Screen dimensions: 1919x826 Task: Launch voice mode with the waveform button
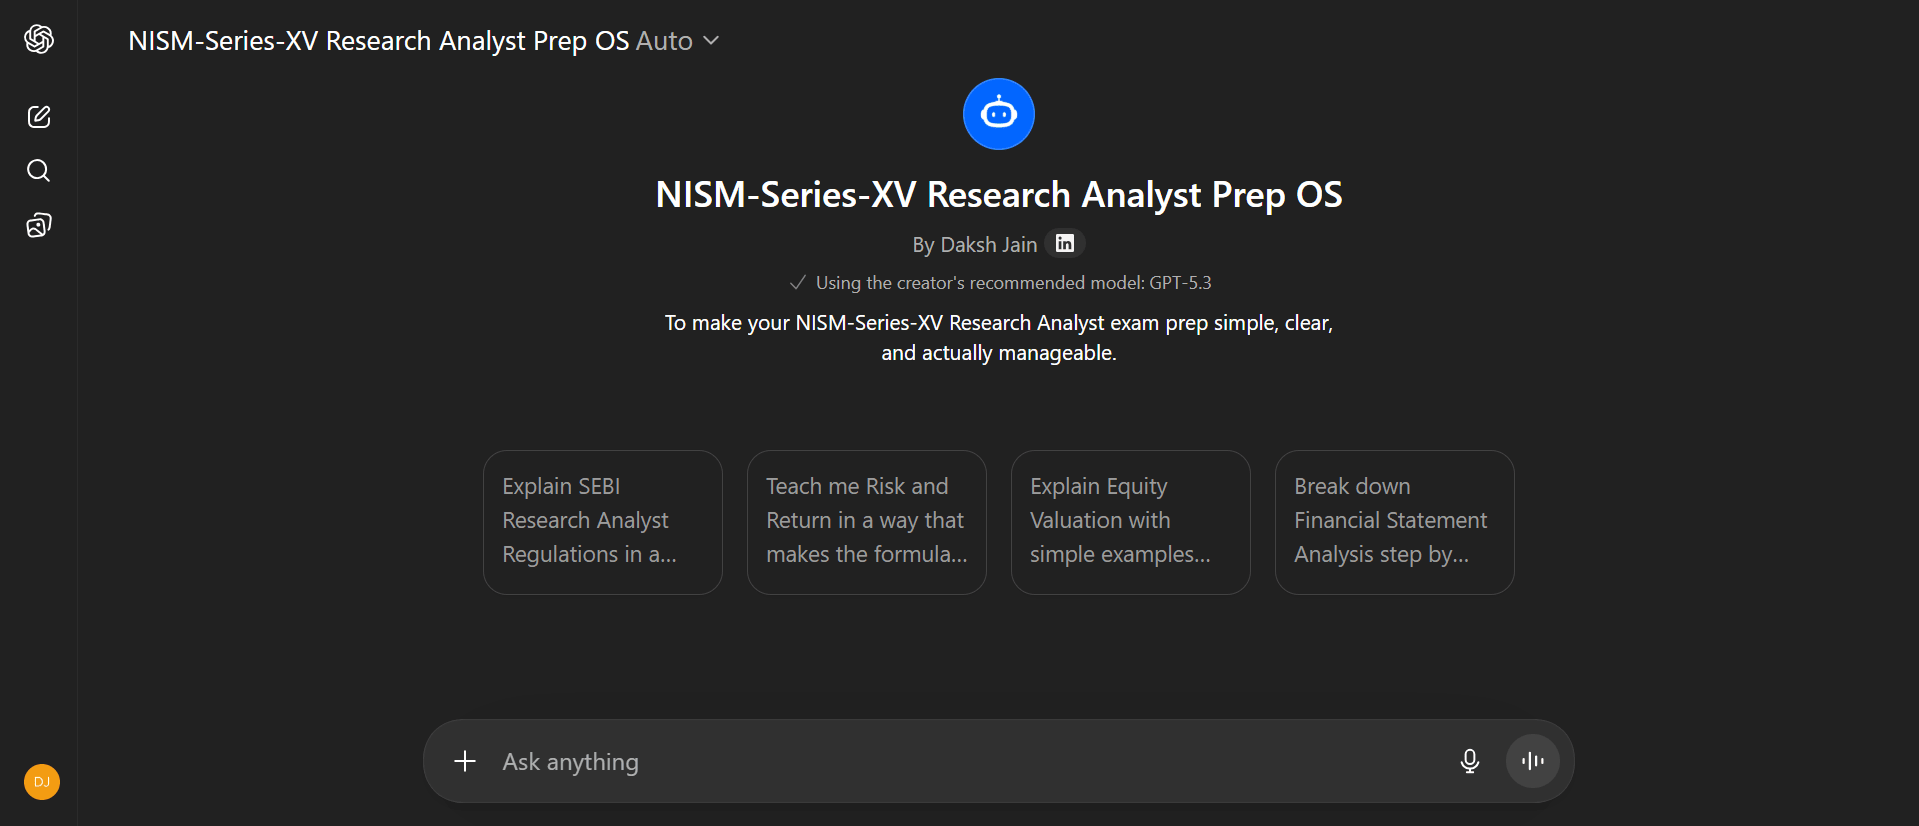tap(1532, 762)
